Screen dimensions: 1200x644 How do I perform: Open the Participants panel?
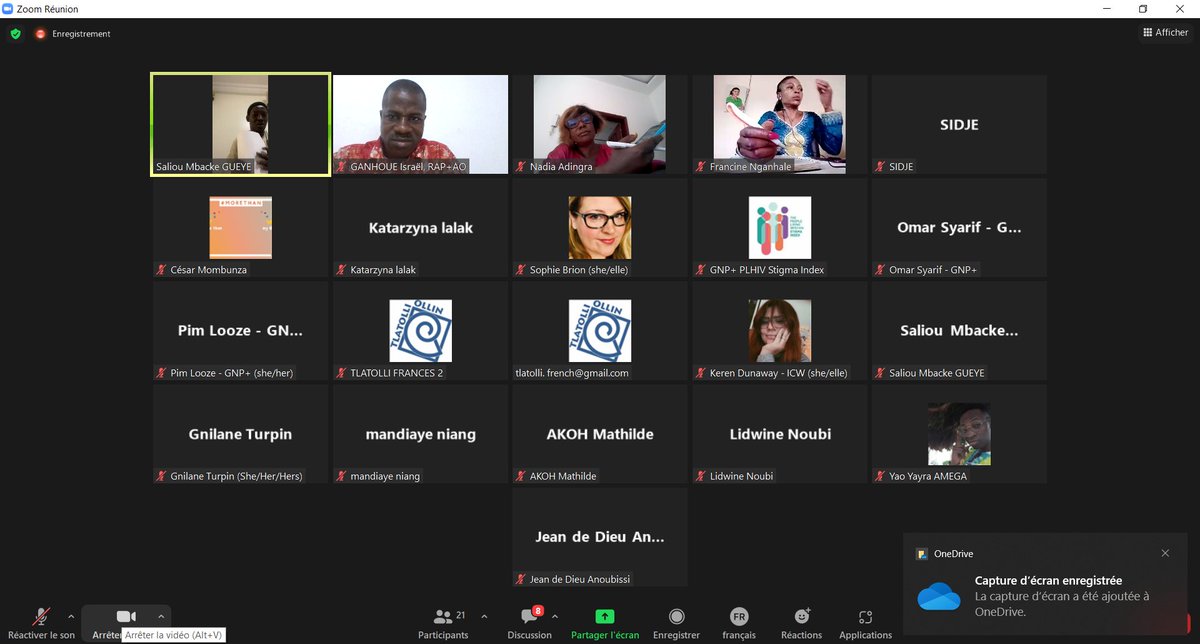443,622
